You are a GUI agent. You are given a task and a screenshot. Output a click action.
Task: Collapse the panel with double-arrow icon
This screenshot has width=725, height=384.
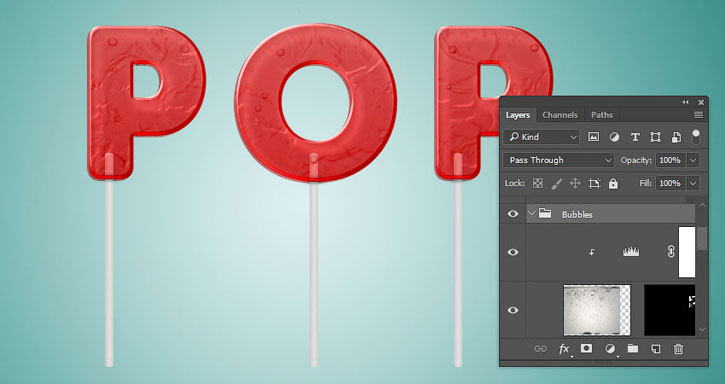(685, 102)
